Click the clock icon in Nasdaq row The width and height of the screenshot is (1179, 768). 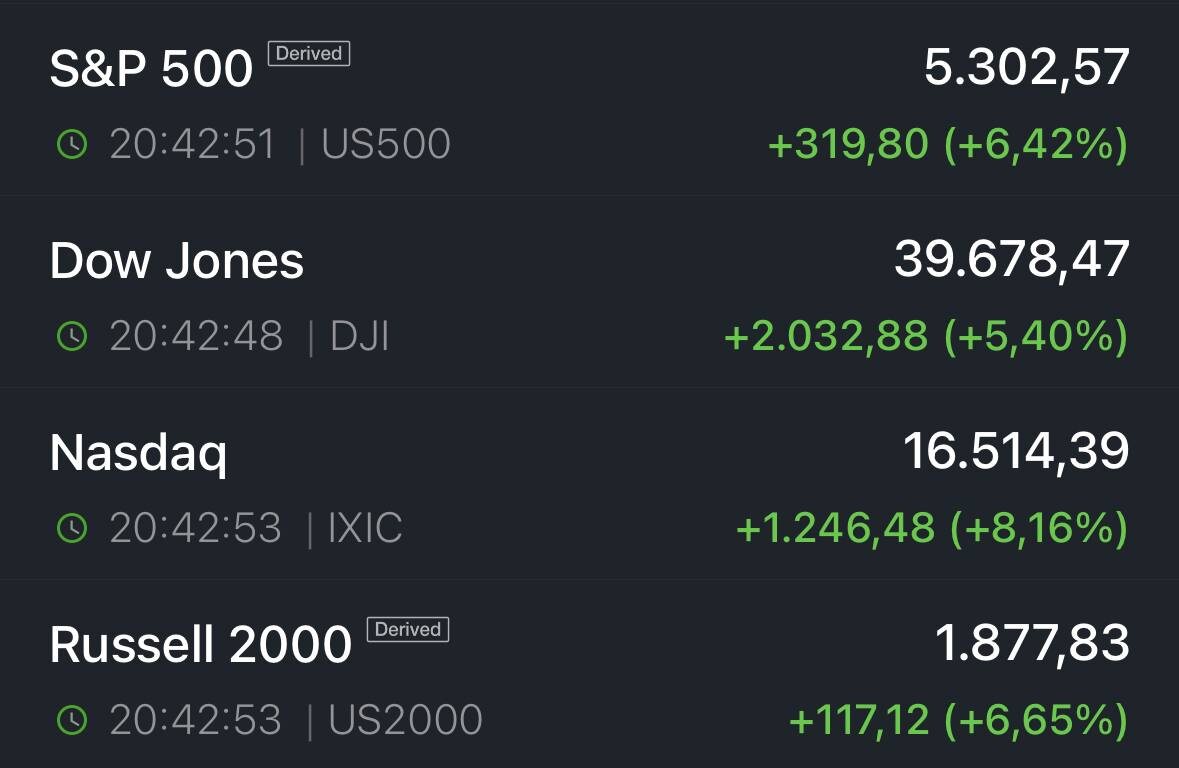[x=72, y=528]
